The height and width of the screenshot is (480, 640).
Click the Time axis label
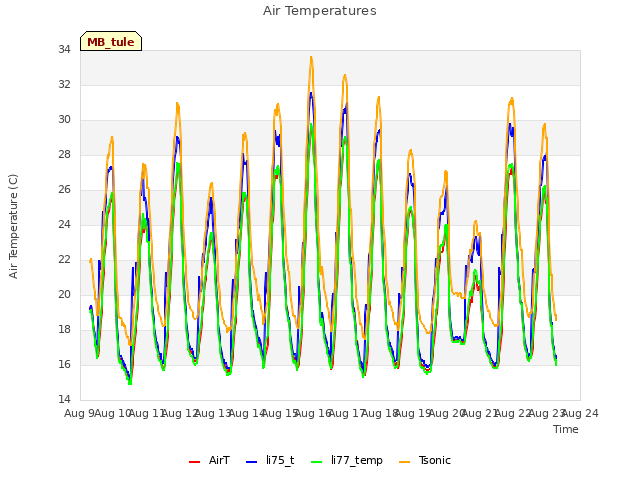point(566,429)
